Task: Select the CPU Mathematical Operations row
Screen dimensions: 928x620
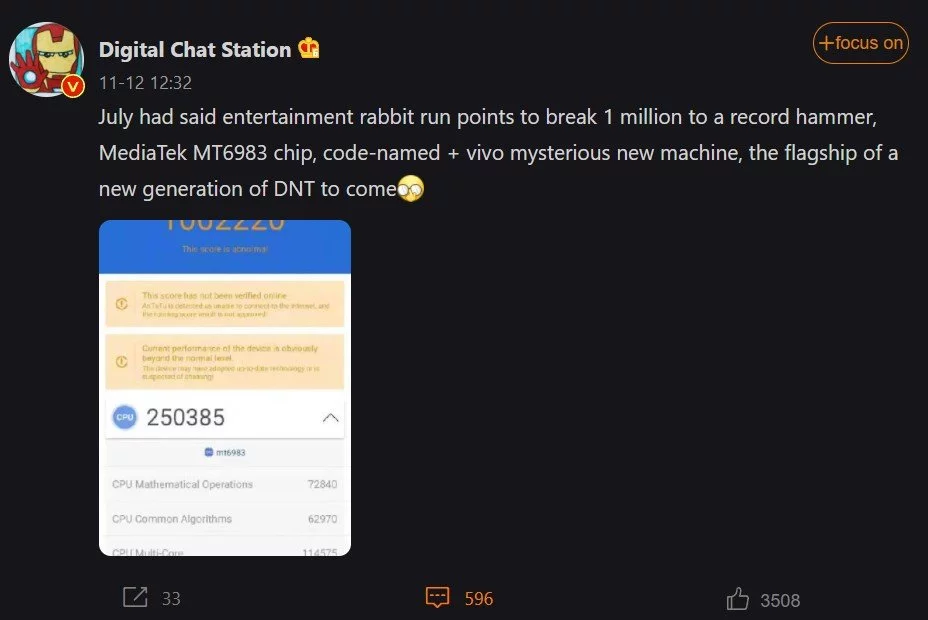Action: point(225,484)
